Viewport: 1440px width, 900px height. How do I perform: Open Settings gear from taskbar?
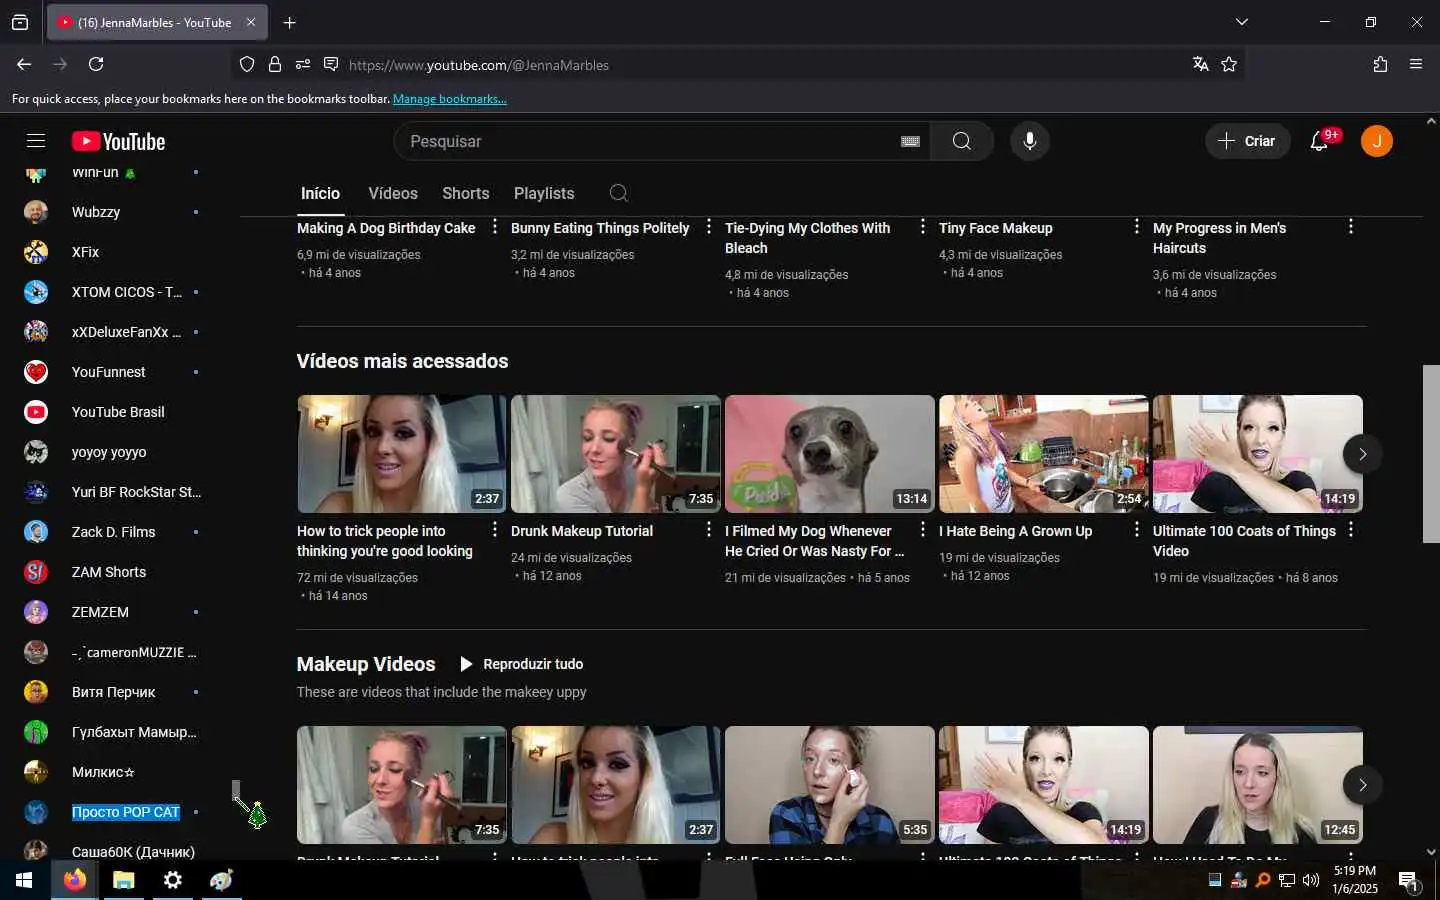pyautogui.click(x=173, y=880)
